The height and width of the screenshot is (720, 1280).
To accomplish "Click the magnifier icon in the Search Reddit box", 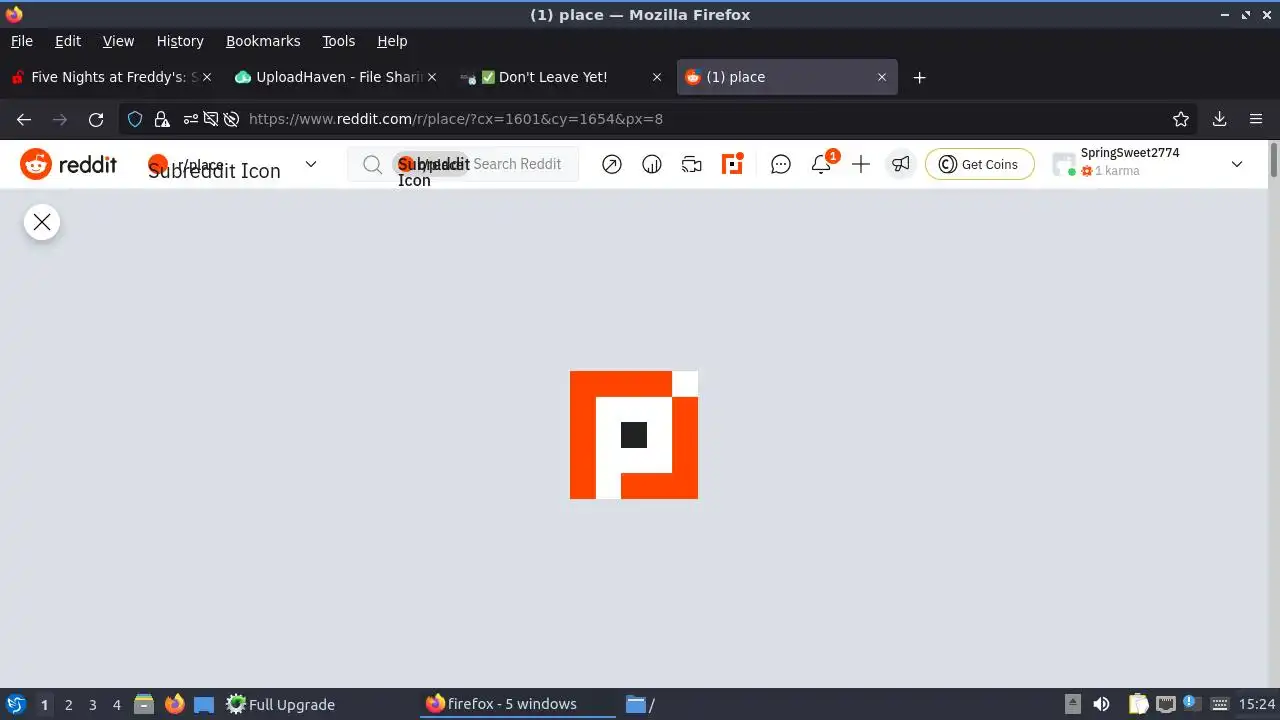I will coord(372,164).
